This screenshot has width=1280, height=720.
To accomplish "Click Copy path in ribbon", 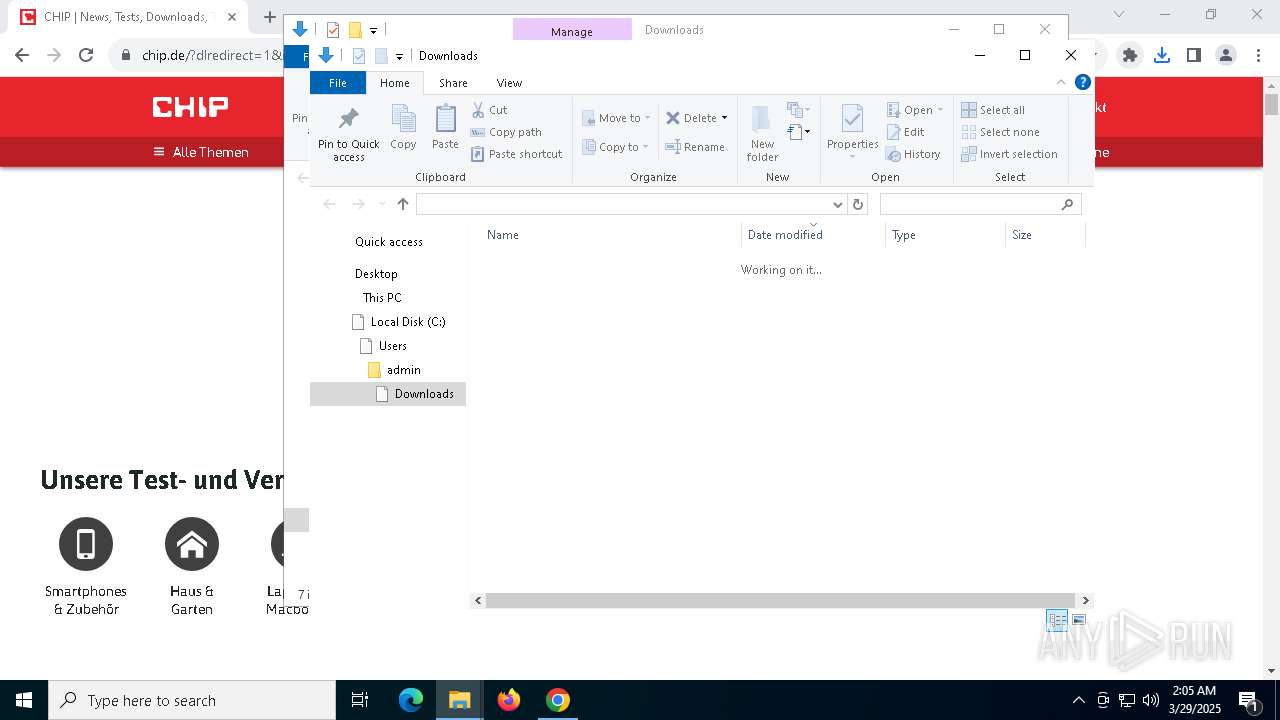I will (x=506, y=132).
